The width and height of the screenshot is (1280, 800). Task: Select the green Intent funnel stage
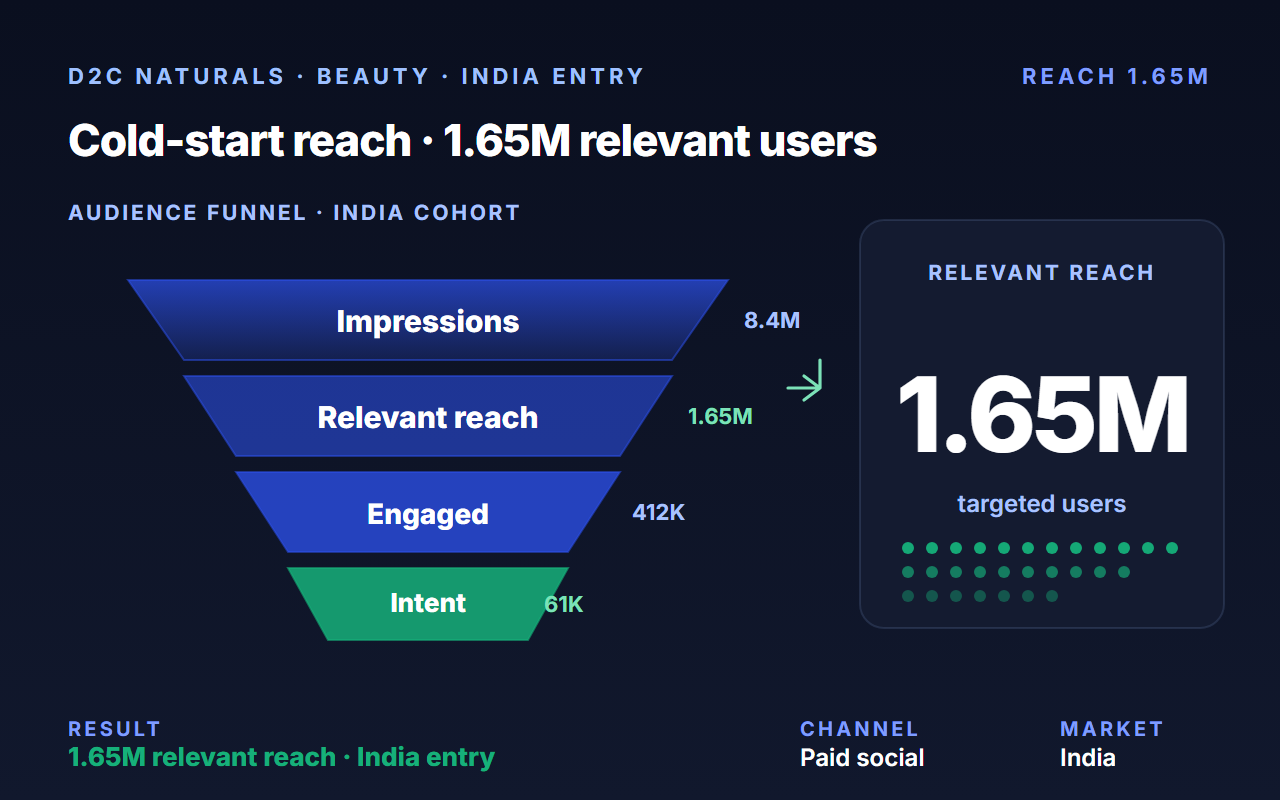pos(428,604)
